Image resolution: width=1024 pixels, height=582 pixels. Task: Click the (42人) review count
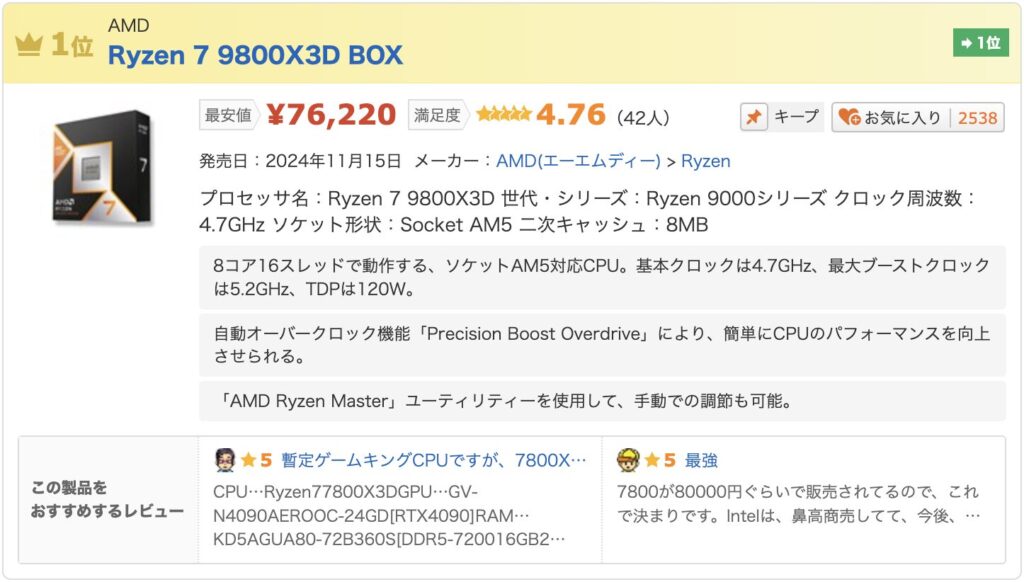[x=643, y=117]
